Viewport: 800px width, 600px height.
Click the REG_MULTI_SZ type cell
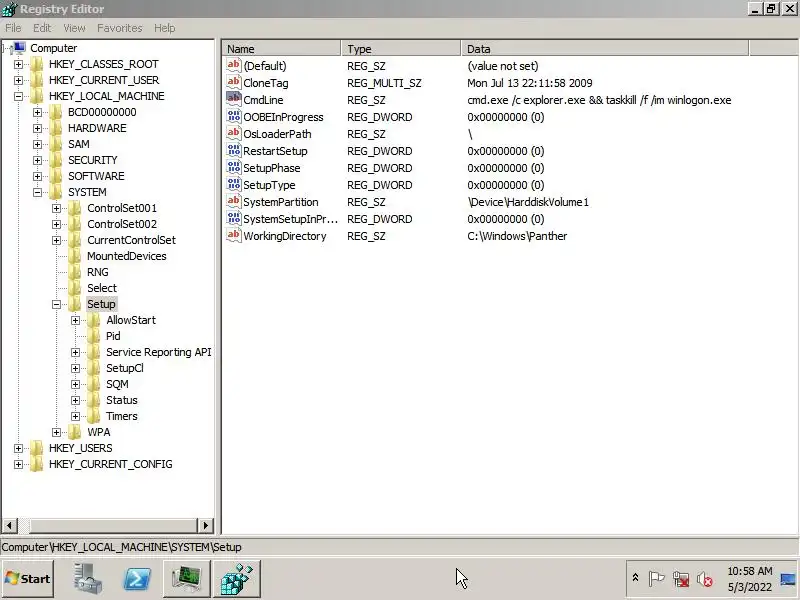tap(384, 83)
